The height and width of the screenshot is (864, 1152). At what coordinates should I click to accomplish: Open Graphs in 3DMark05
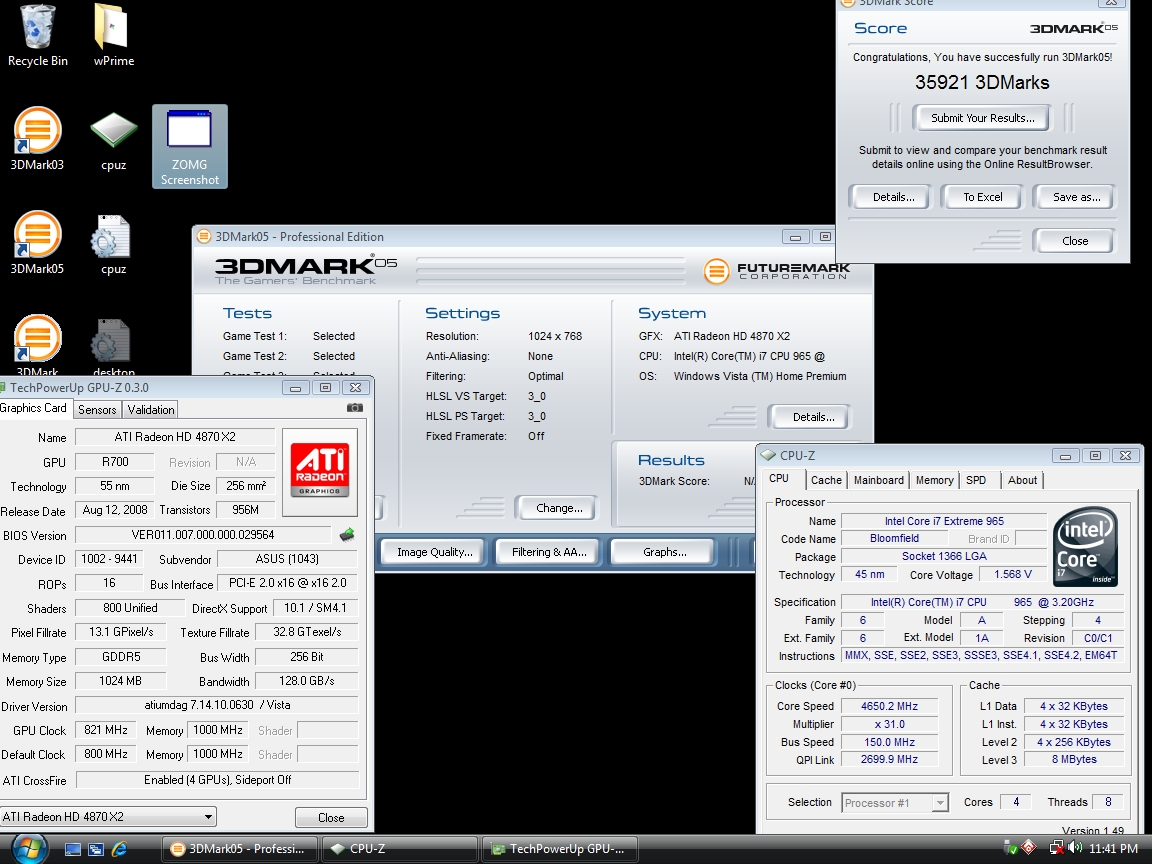pyautogui.click(x=664, y=552)
